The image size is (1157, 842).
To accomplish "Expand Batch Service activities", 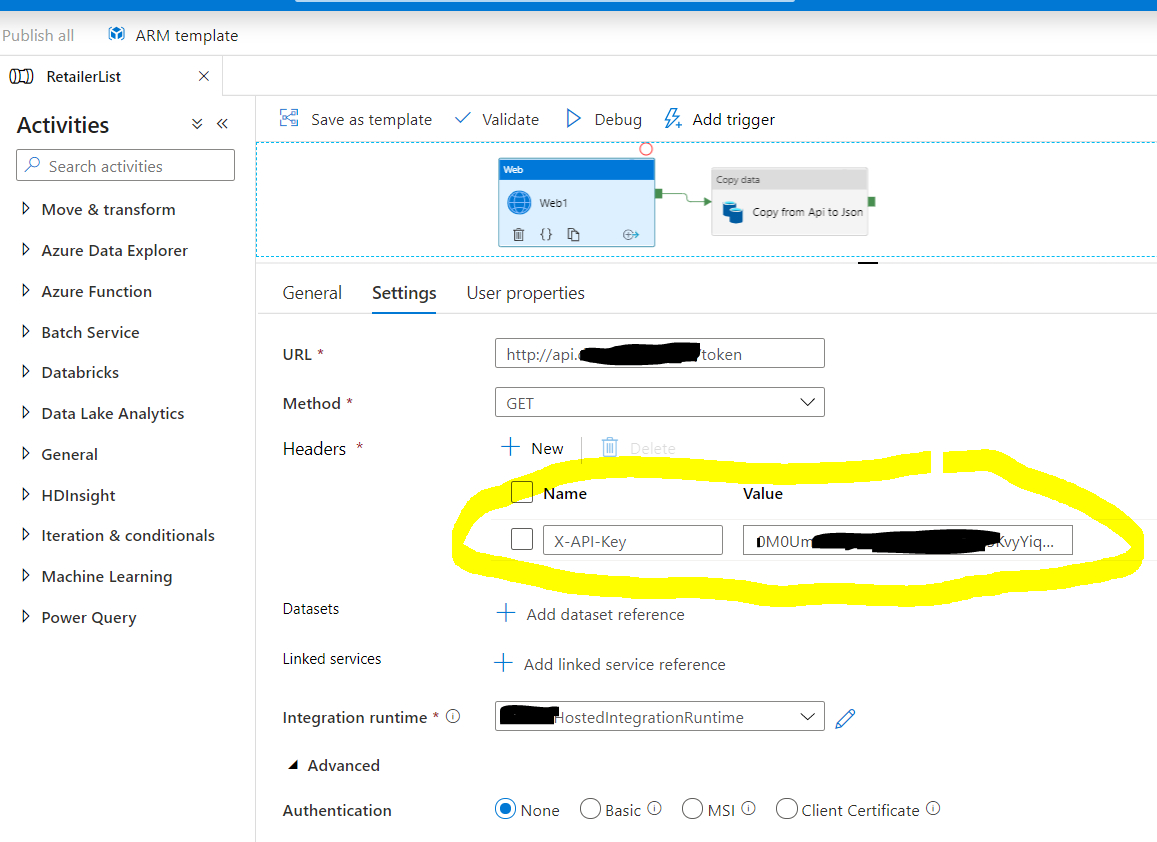I will pyautogui.click(x=26, y=331).
